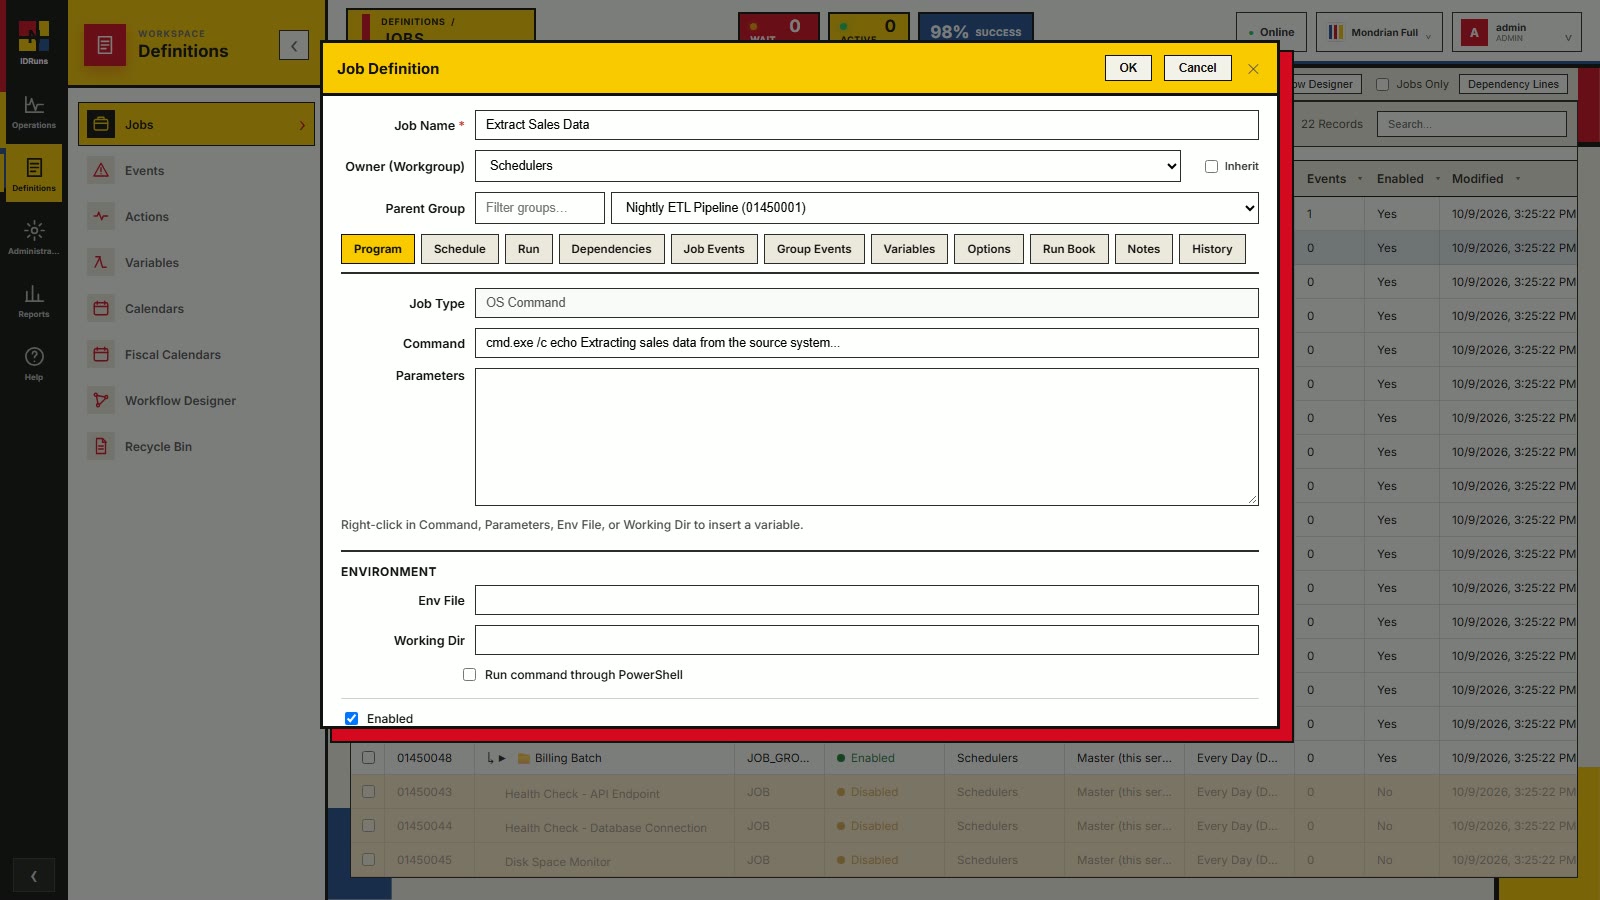Select the Fiscal Calendars icon

[x=101, y=355]
